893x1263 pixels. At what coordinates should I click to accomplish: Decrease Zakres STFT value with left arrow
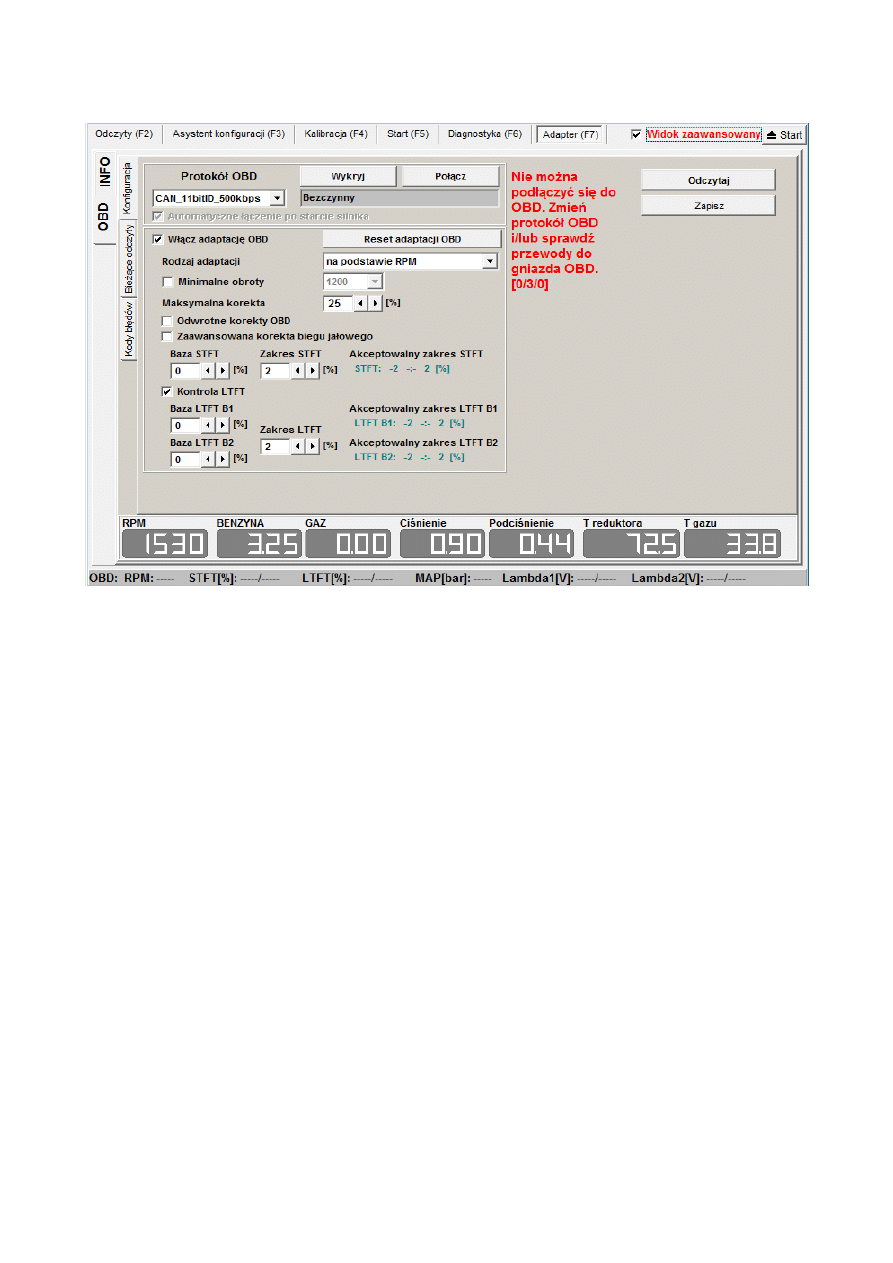[298, 371]
